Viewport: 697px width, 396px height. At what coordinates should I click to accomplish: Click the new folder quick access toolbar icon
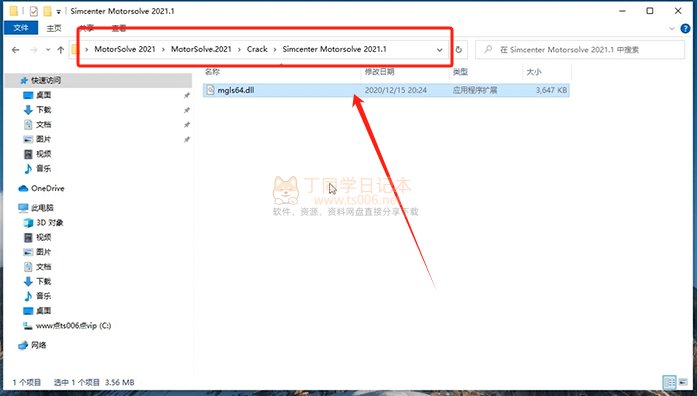(x=47, y=11)
